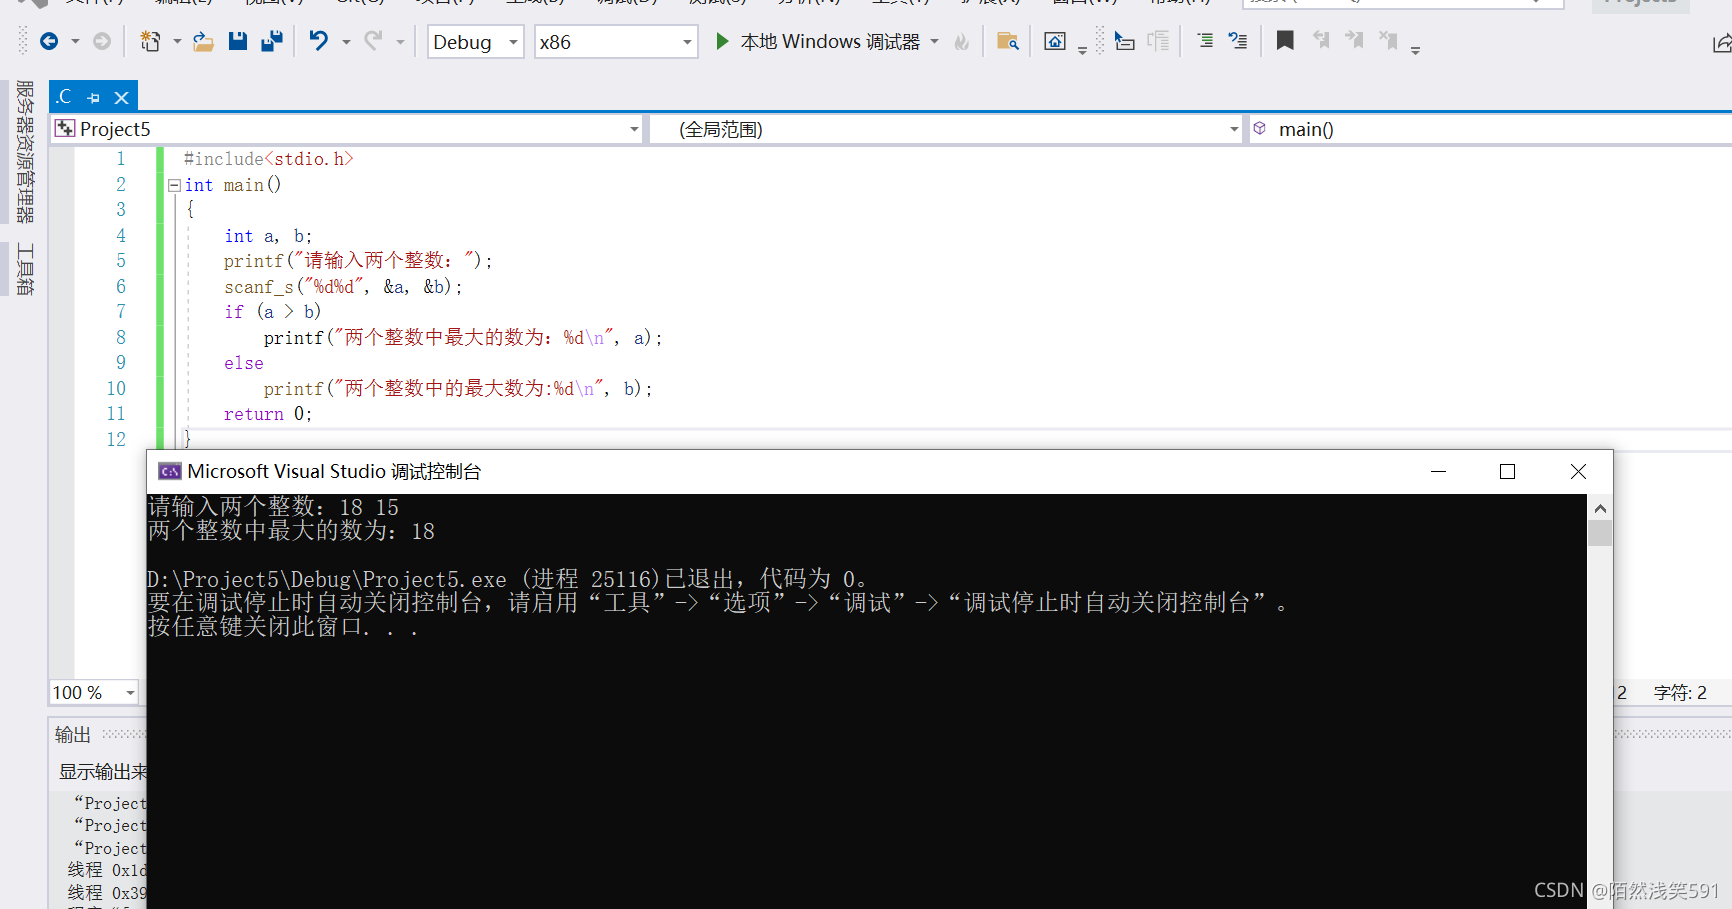Create a new project from toolbar
This screenshot has height=909, width=1732.
[150, 41]
